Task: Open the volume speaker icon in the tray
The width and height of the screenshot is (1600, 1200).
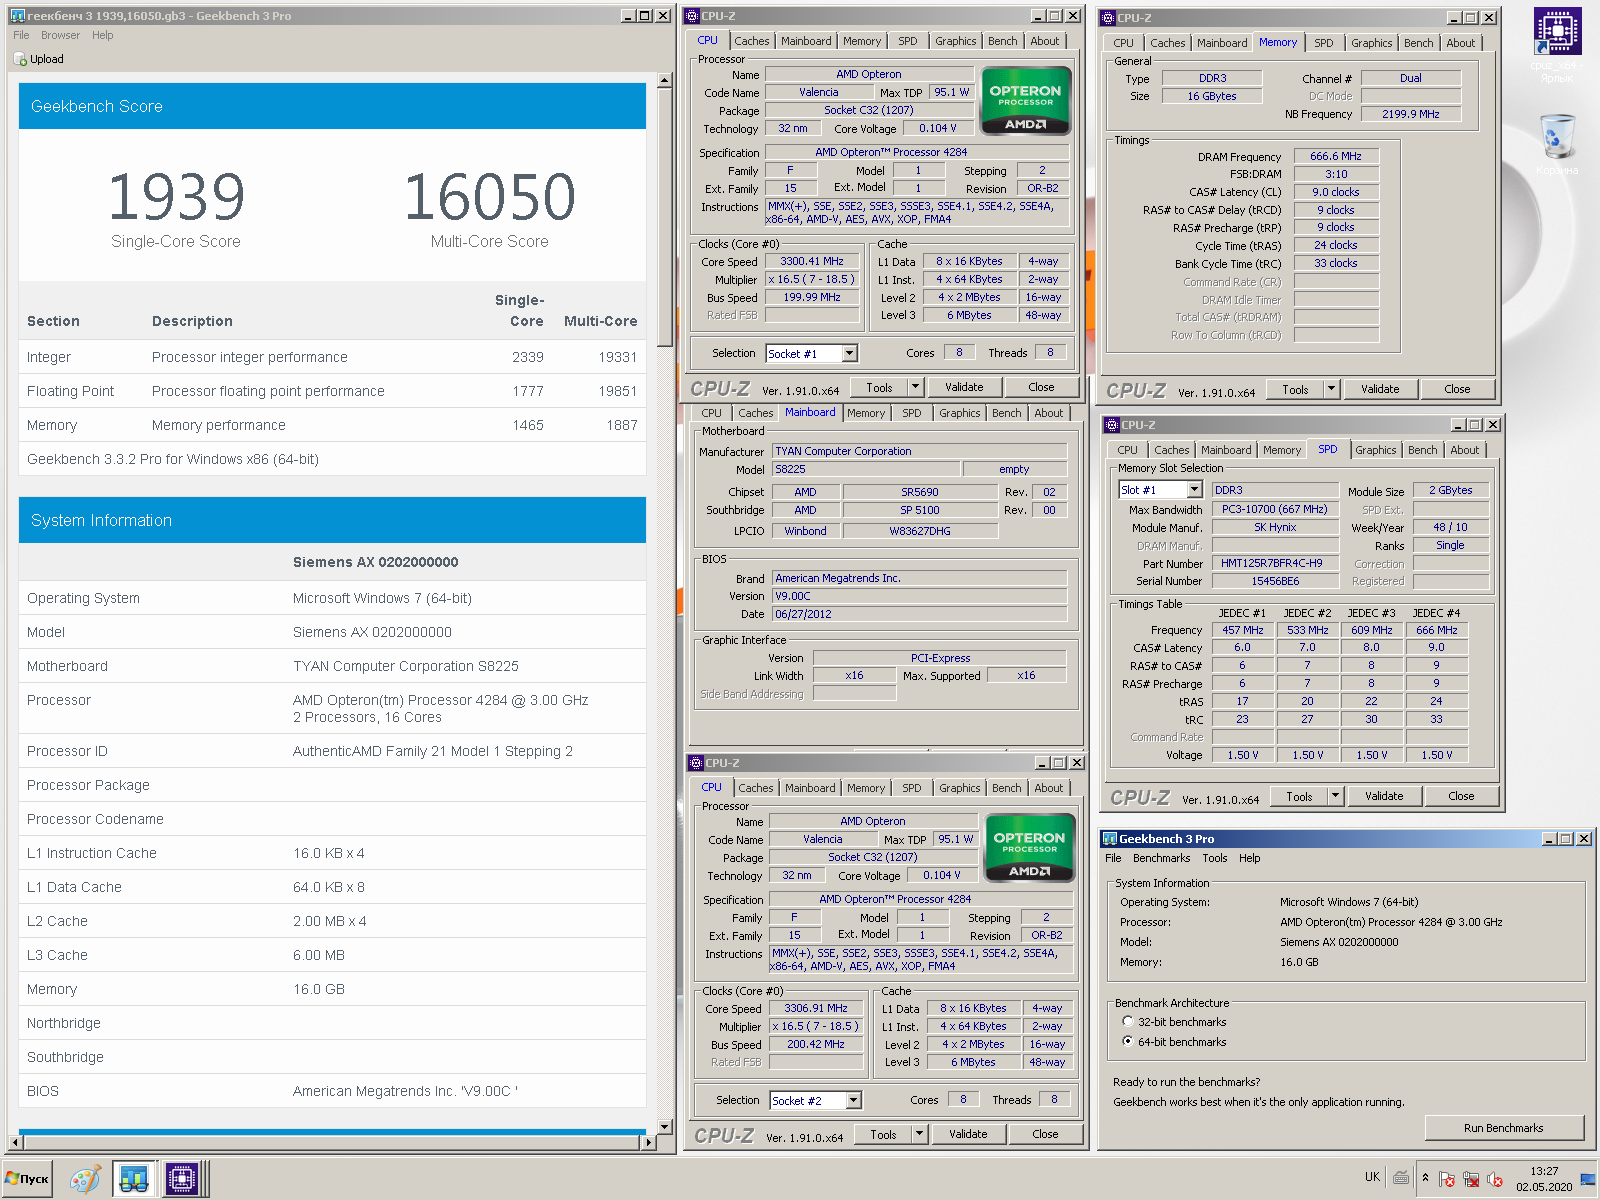Action: (x=1495, y=1179)
